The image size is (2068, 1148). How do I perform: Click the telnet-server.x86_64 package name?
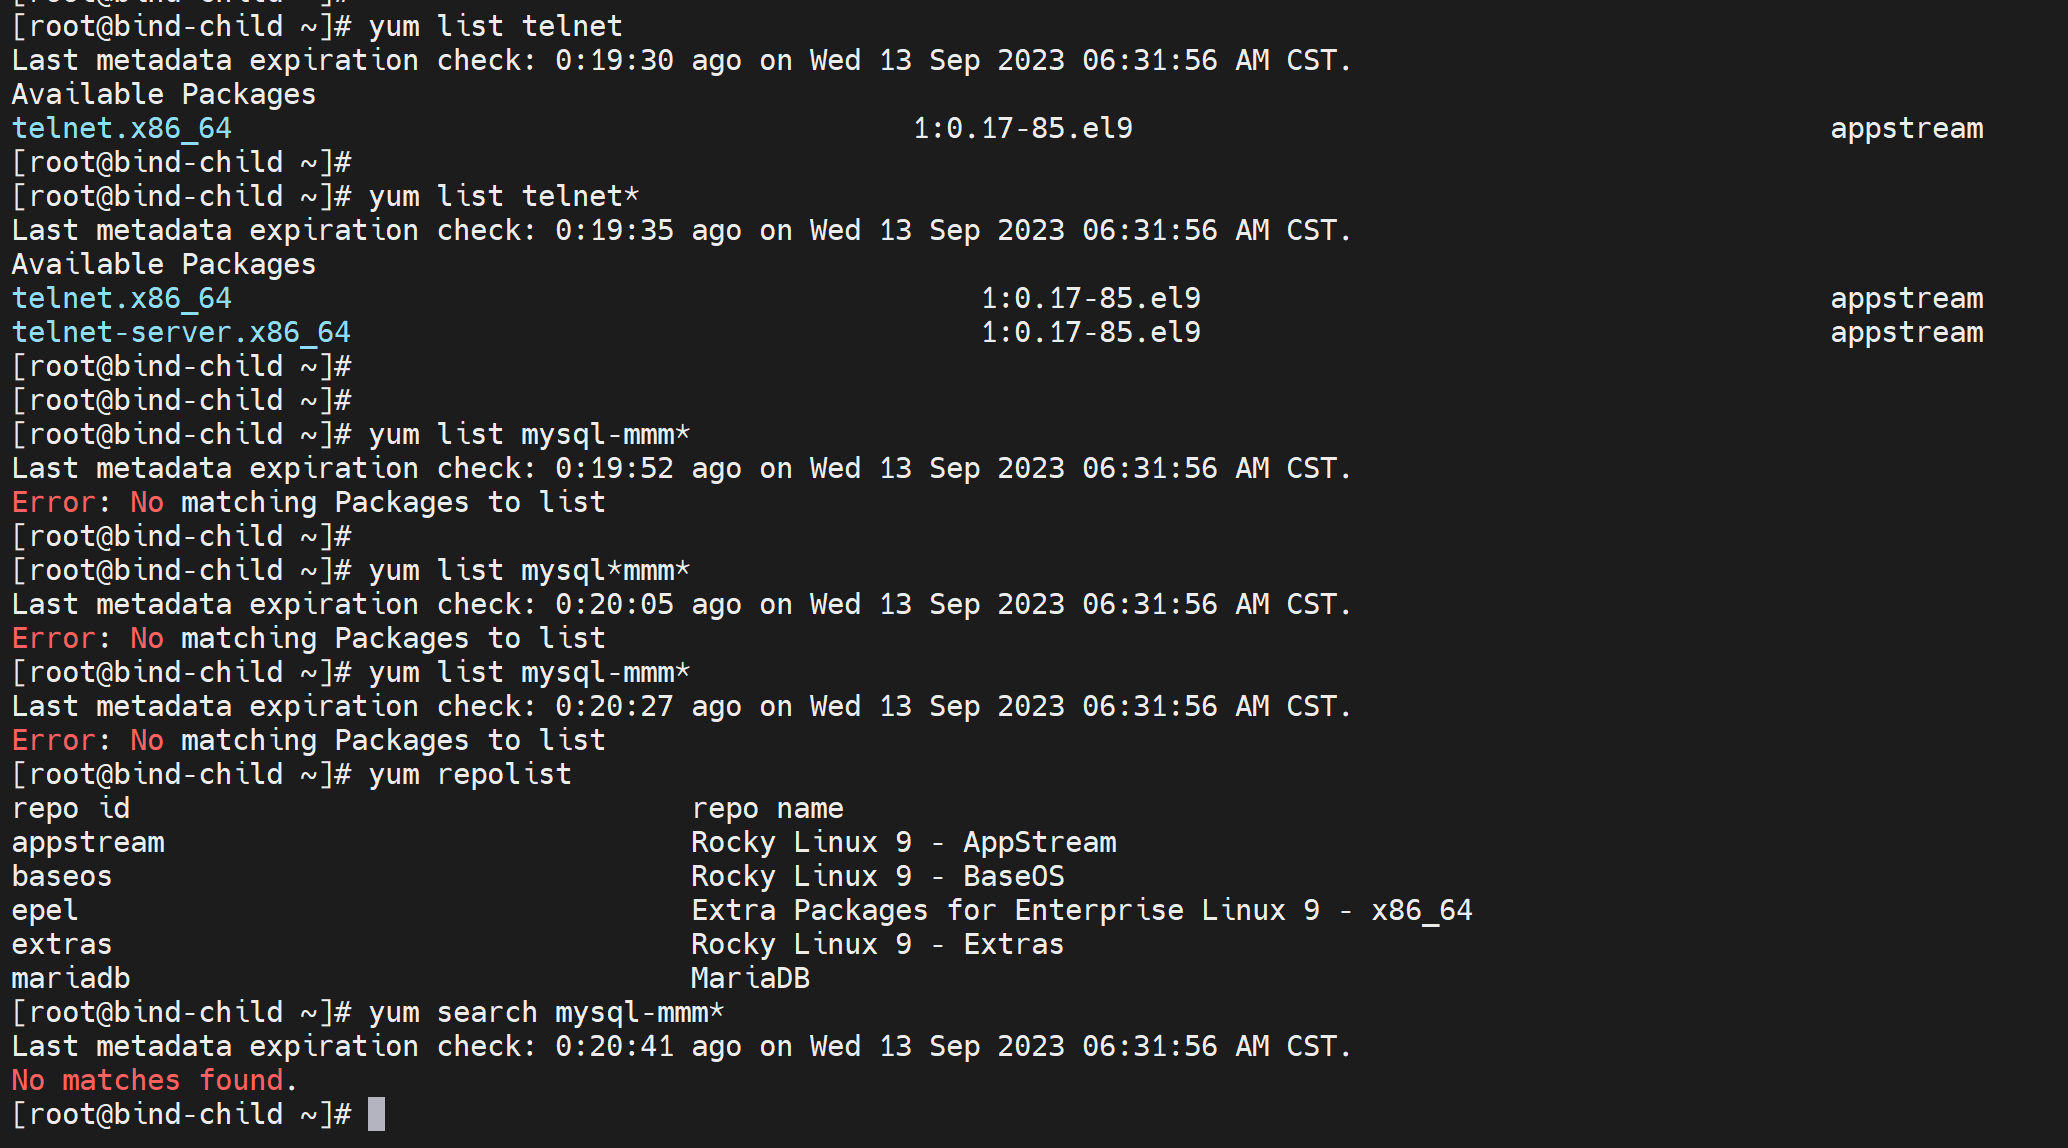point(181,332)
